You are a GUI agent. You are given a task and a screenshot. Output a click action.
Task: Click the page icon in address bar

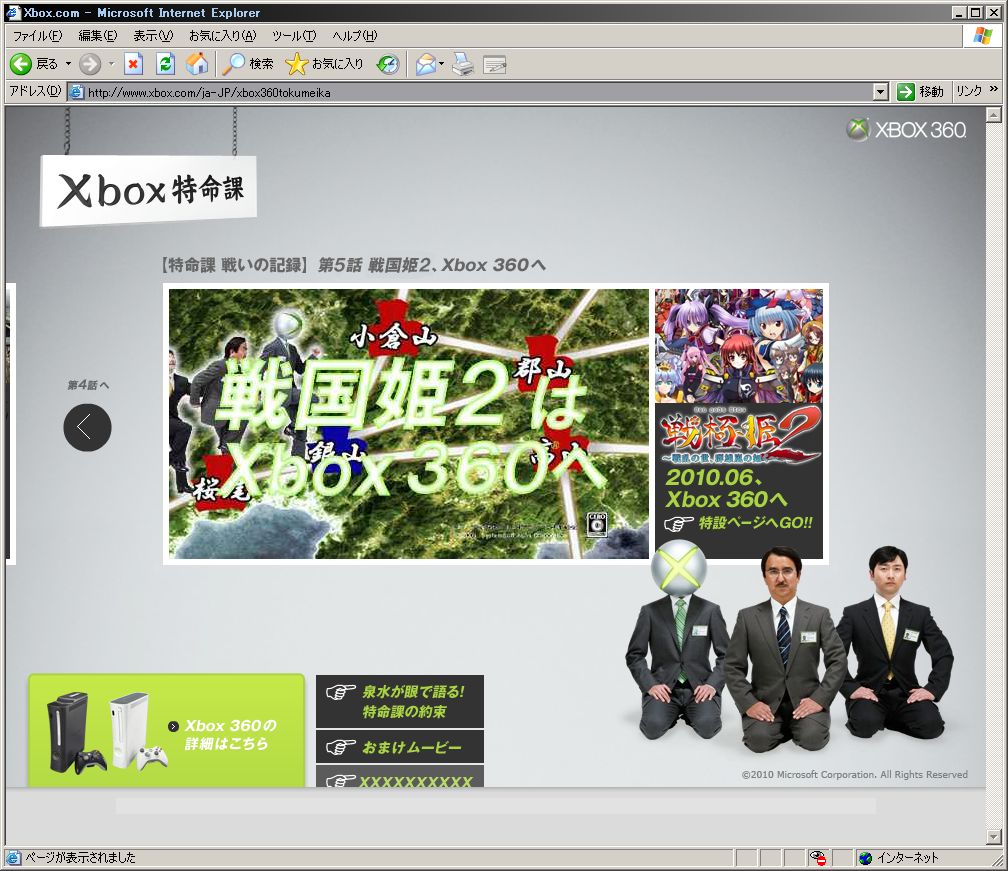coord(76,92)
